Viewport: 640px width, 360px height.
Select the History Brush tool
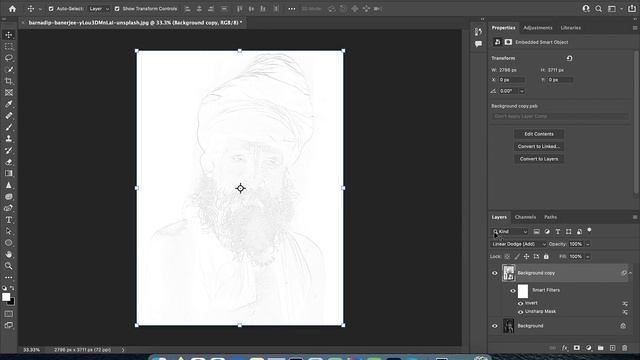pos(9,150)
